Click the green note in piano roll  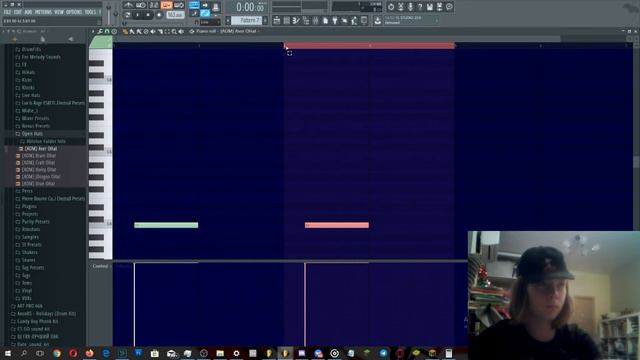click(x=166, y=225)
